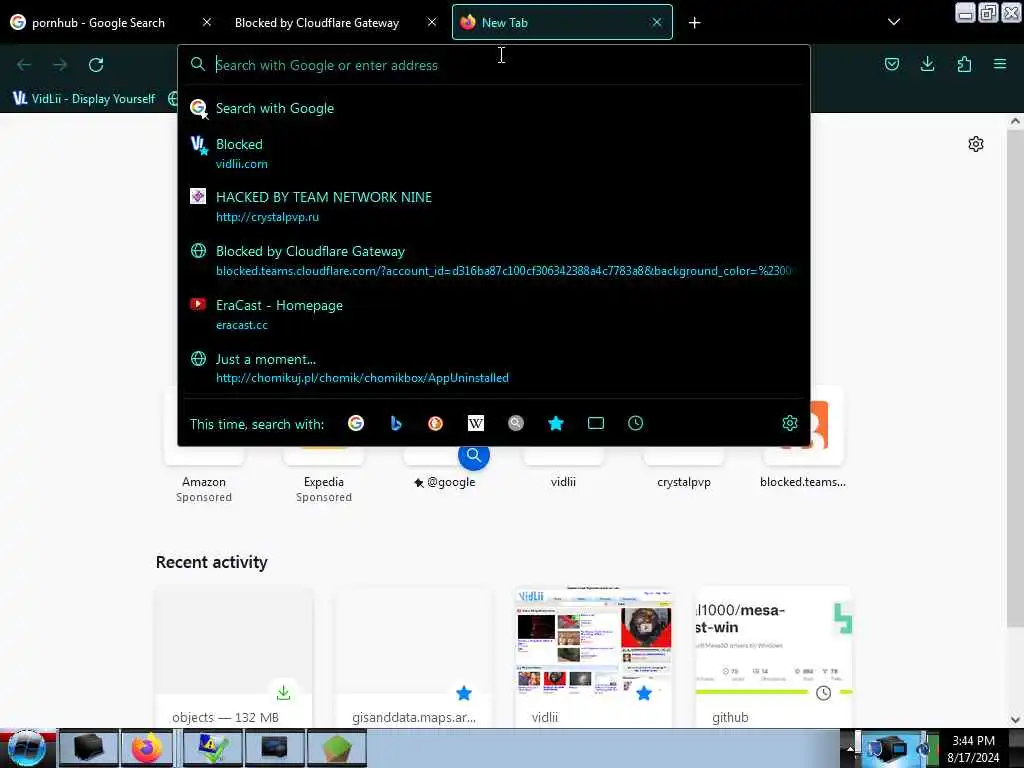This screenshot has width=1024, height=768.
Task: Open the Pocket save icon
Action: point(891,64)
